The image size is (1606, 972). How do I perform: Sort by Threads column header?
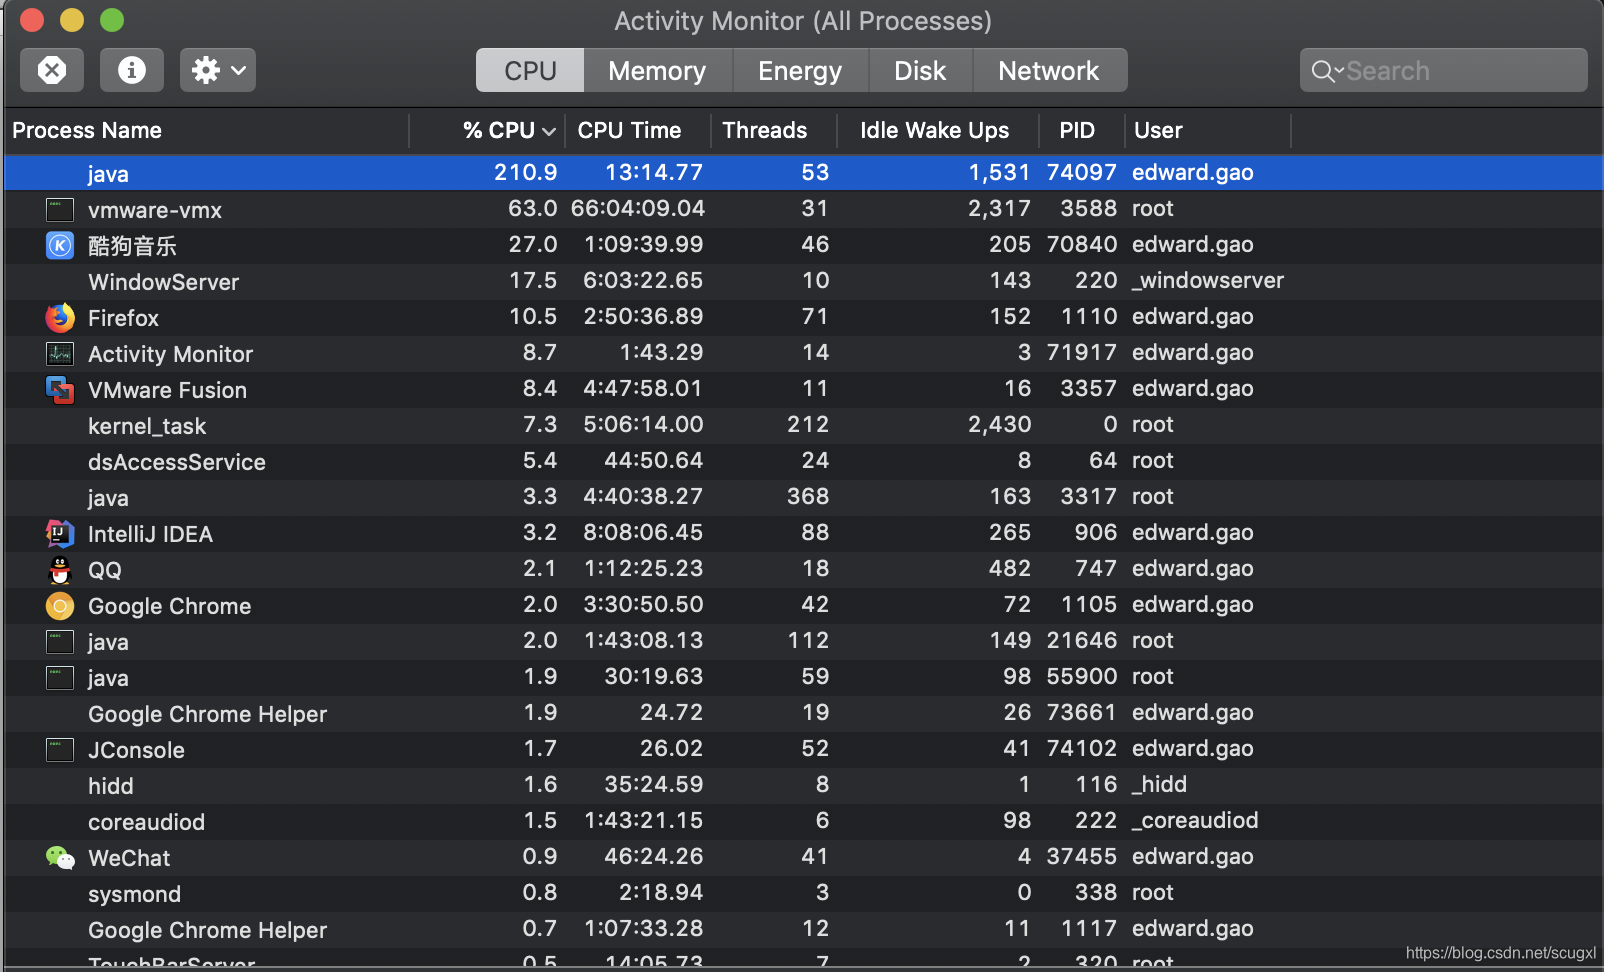773,130
